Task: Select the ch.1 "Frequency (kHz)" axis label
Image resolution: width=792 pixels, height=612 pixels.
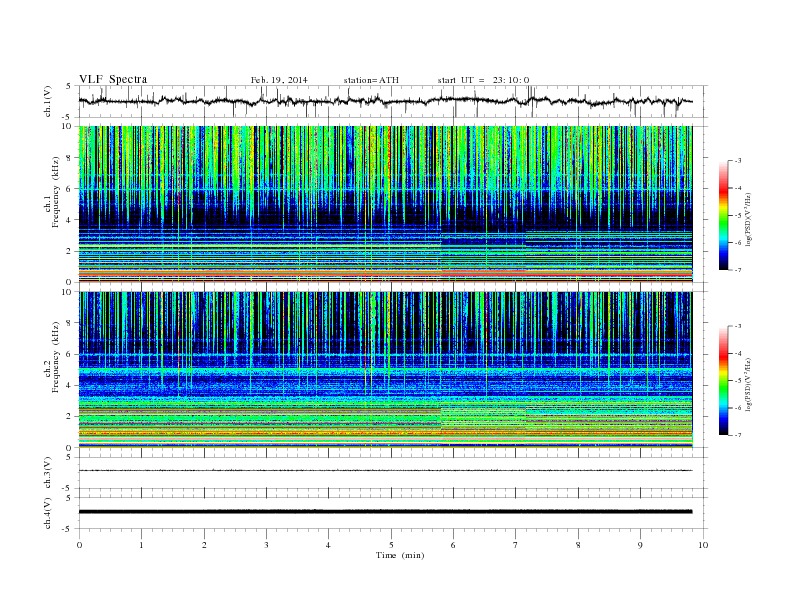Action: tap(56, 192)
